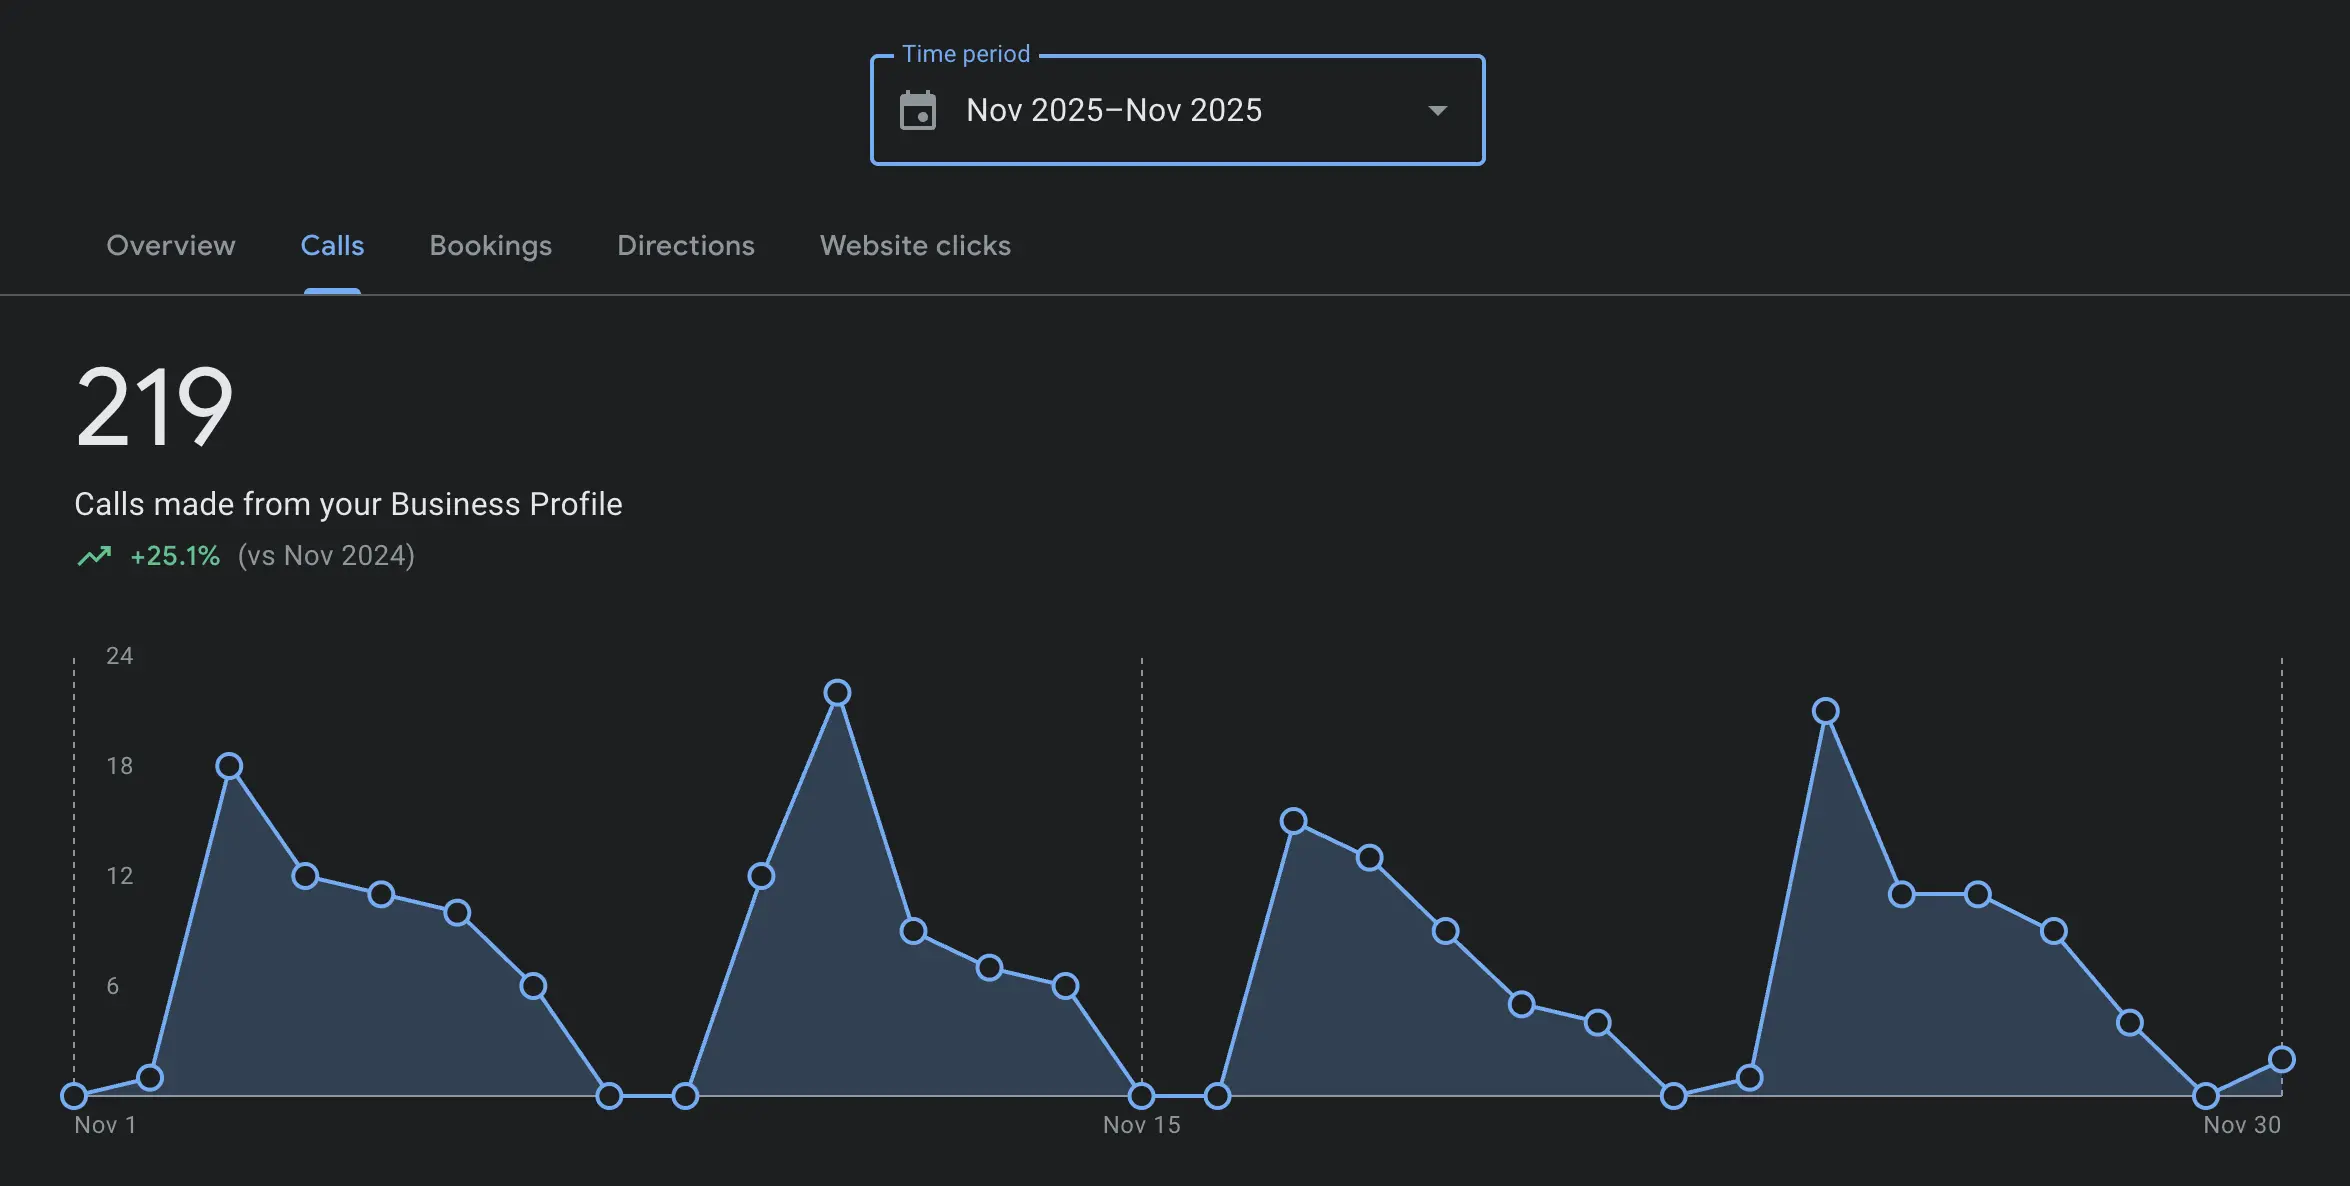
Task: Open the Website clicks tab
Action: [x=915, y=246]
